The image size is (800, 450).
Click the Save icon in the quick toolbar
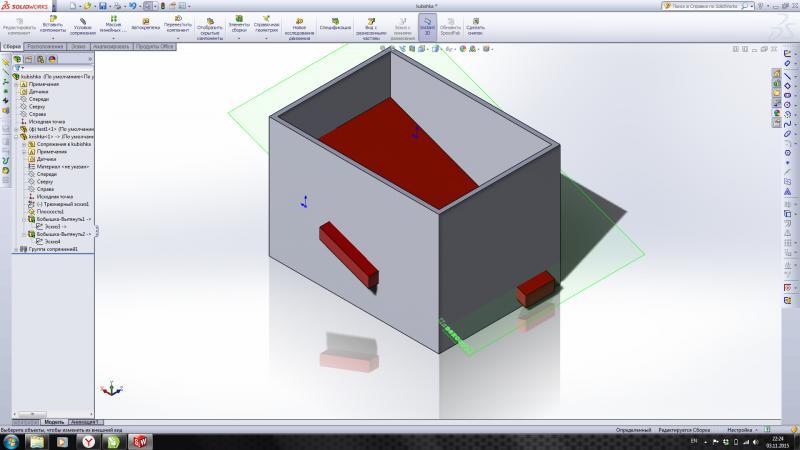tap(104, 6)
